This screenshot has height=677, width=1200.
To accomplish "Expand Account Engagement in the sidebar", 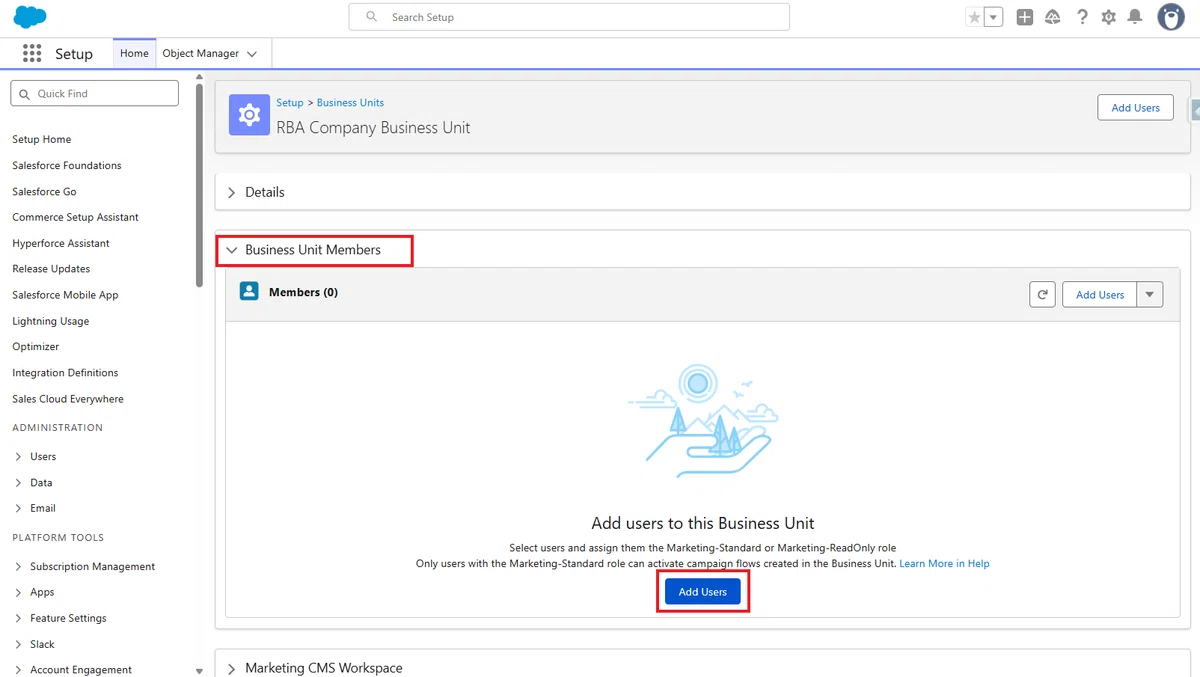I will 19,670.
